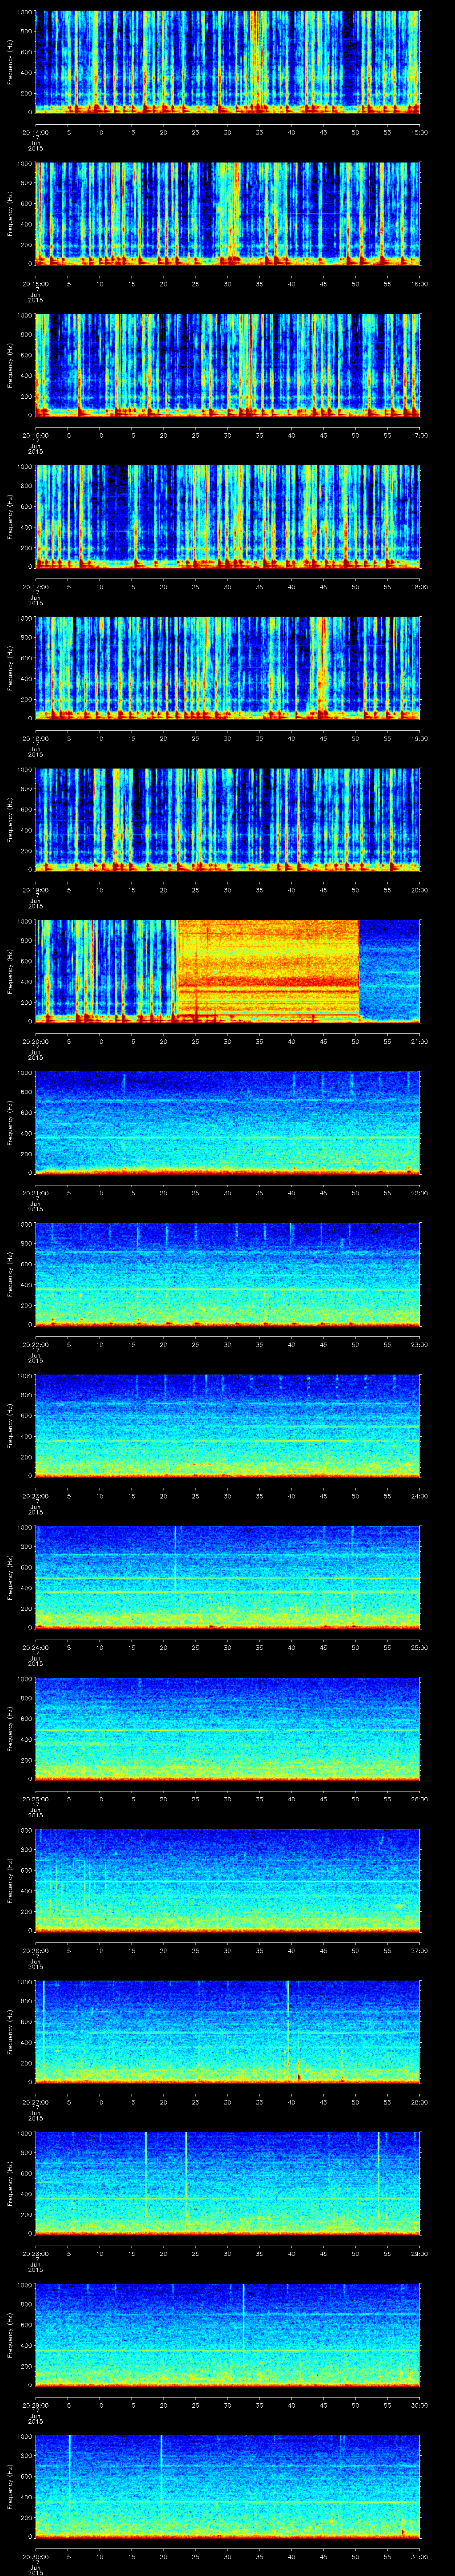Click the 27:00 end time label

pyautogui.click(x=420, y=1951)
